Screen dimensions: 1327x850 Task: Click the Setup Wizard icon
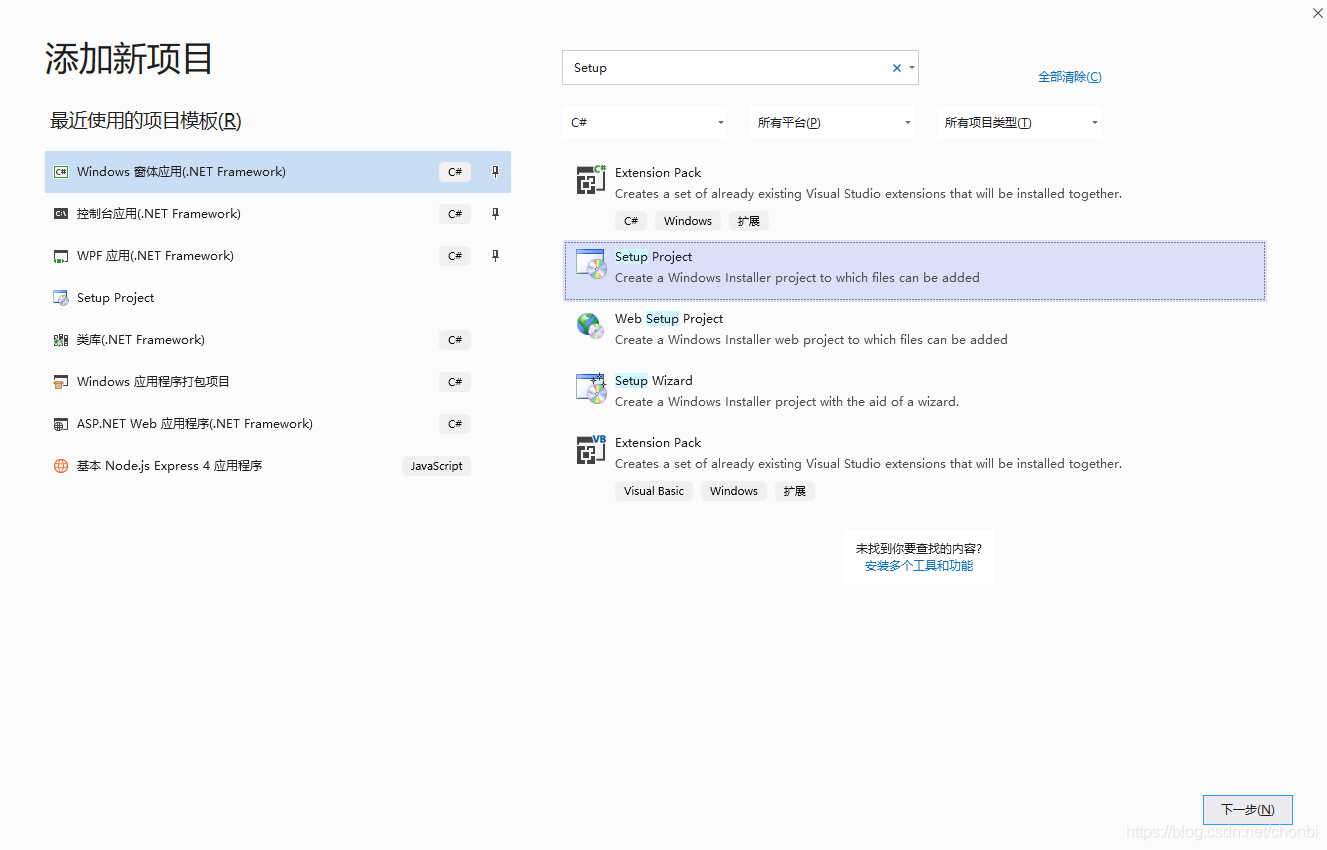tap(591, 388)
